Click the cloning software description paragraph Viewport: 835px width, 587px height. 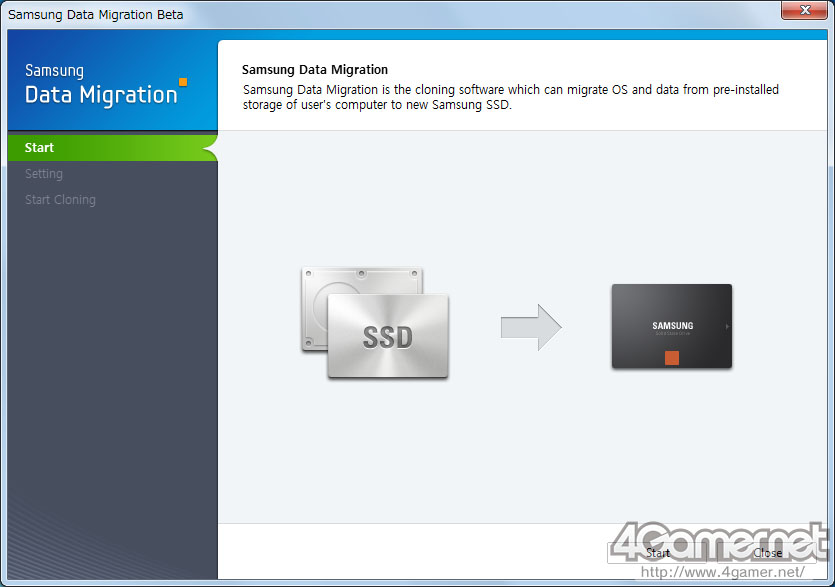[x=510, y=97]
